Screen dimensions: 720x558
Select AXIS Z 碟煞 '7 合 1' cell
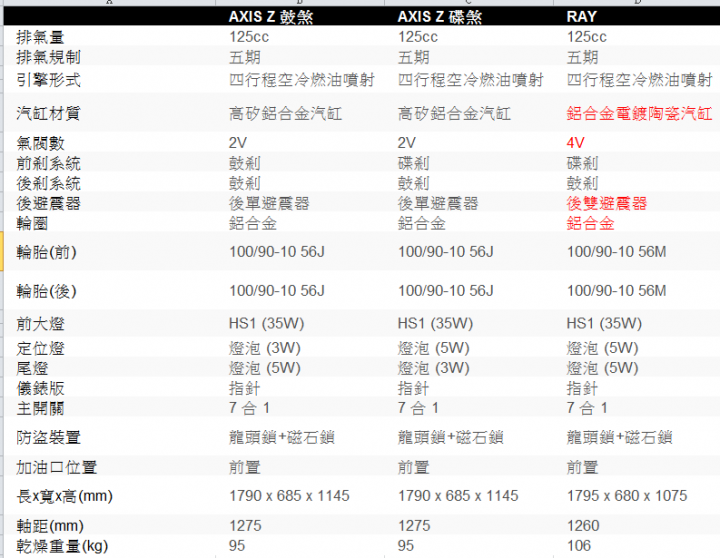[x=418, y=408]
